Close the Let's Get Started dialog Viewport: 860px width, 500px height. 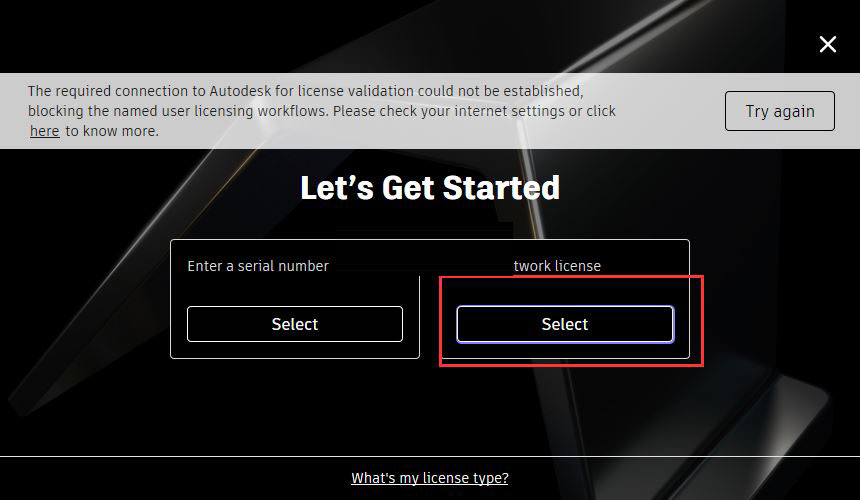828,44
